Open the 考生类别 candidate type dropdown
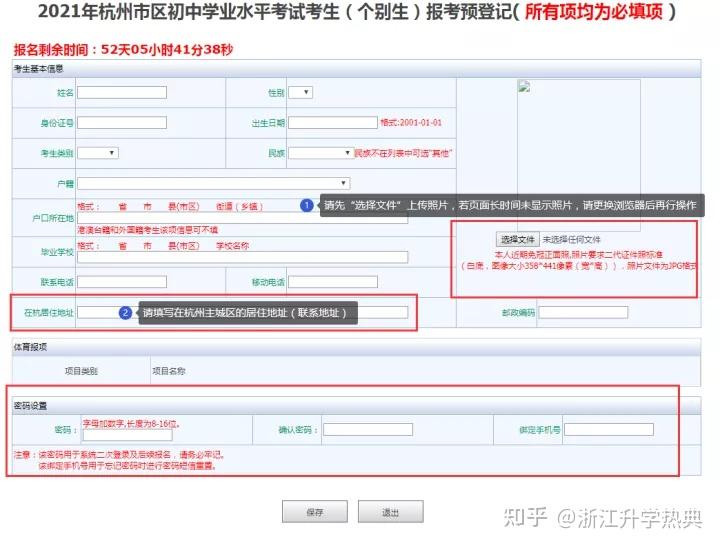Image resolution: width=720 pixels, height=548 pixels. [98, 153]
